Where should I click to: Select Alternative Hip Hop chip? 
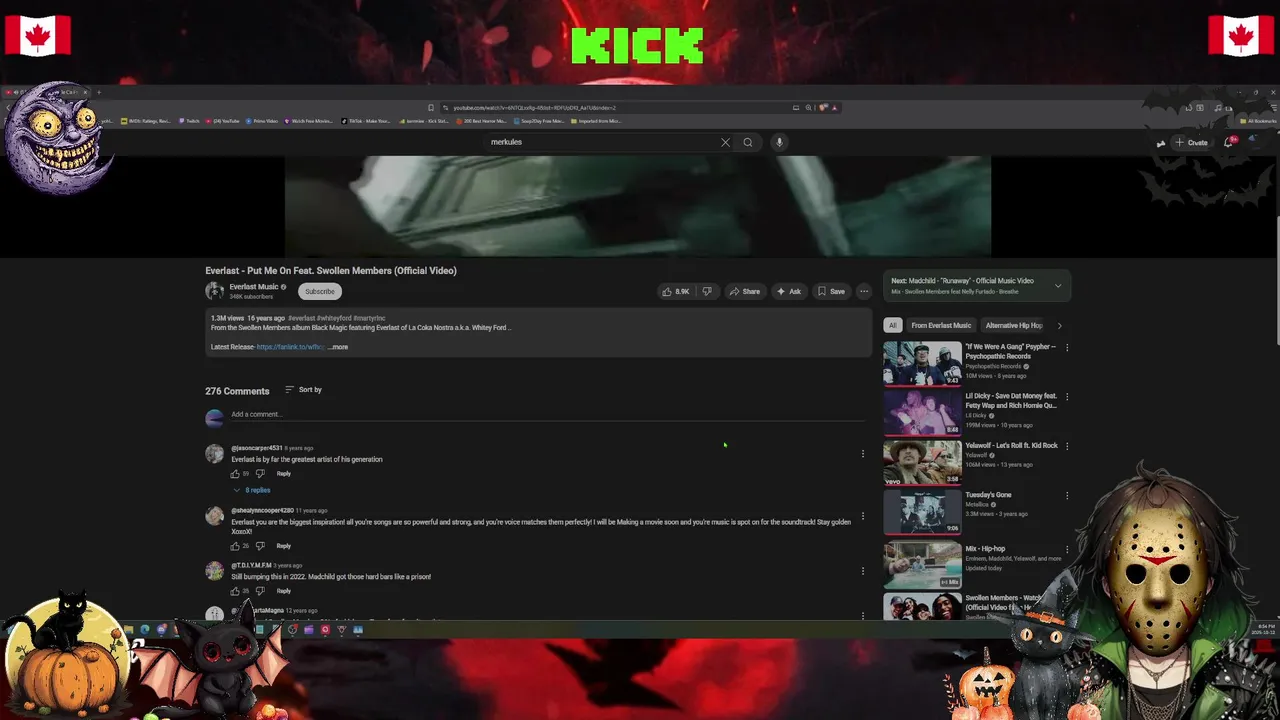(1014, 325)
